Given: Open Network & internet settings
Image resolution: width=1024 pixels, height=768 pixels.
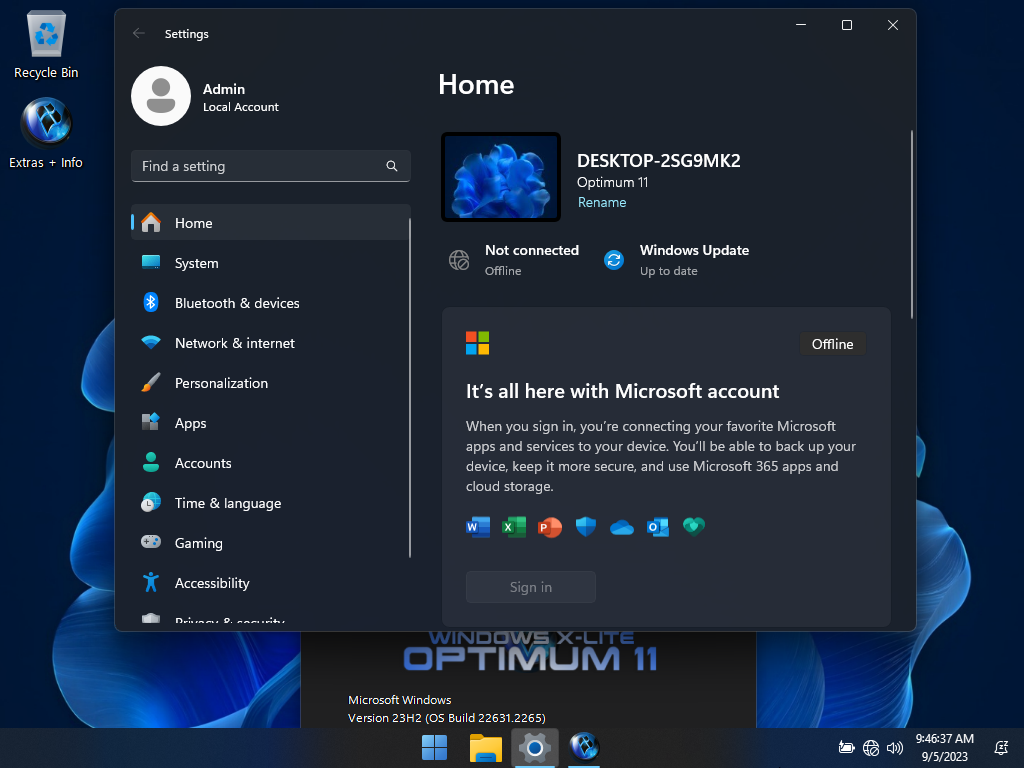Looking at the screenshot, I should coord(234,343).
